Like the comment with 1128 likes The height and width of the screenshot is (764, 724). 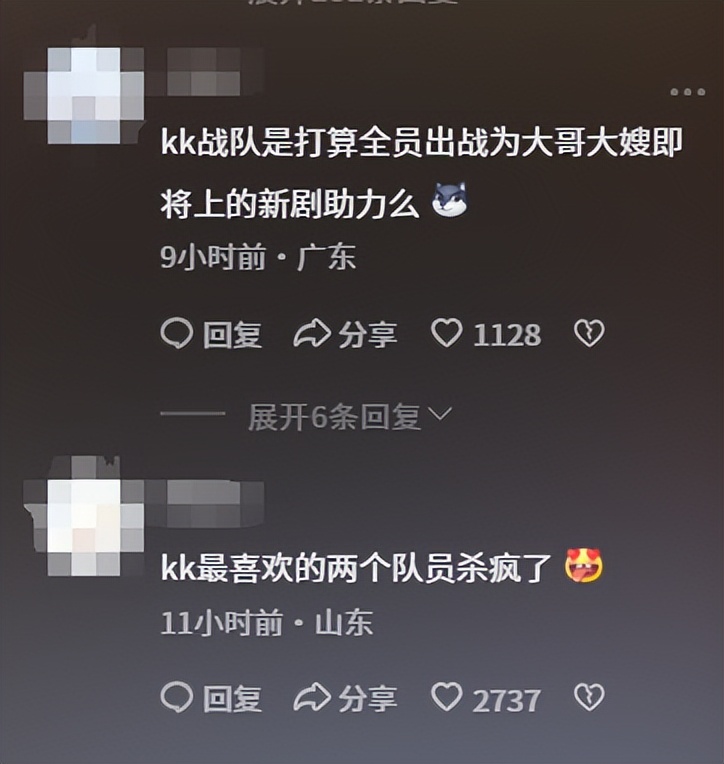(446, 333)
